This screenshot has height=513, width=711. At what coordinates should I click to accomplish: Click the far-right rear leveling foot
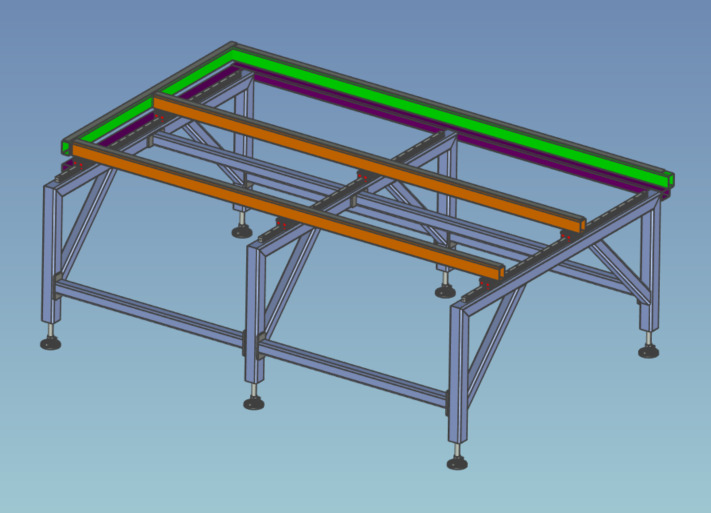tap(648, 351)
